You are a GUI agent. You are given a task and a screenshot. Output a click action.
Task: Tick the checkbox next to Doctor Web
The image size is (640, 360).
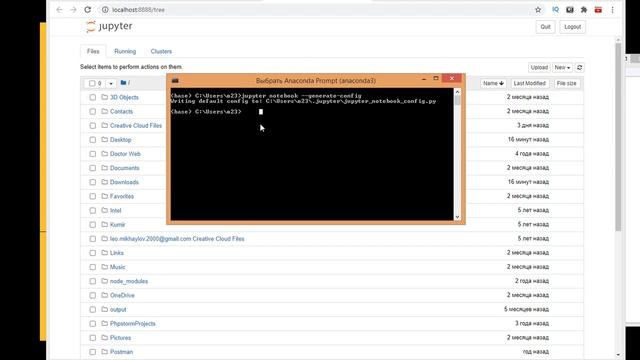click(93, 154)
